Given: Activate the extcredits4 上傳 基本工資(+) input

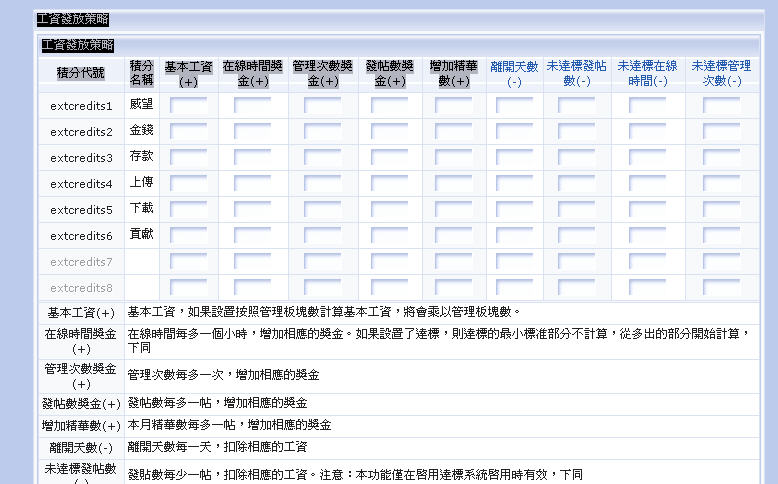Looking at the screenshot, I should point(189,184).
